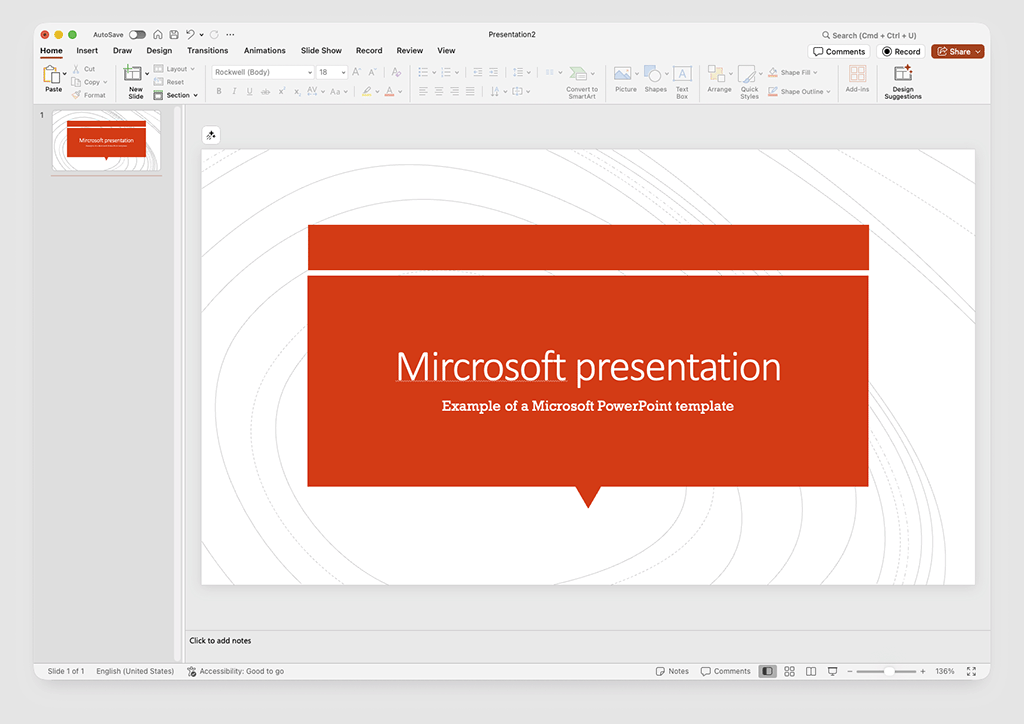
Task: Toggle Superscript formatting
Action: point(281,91)
